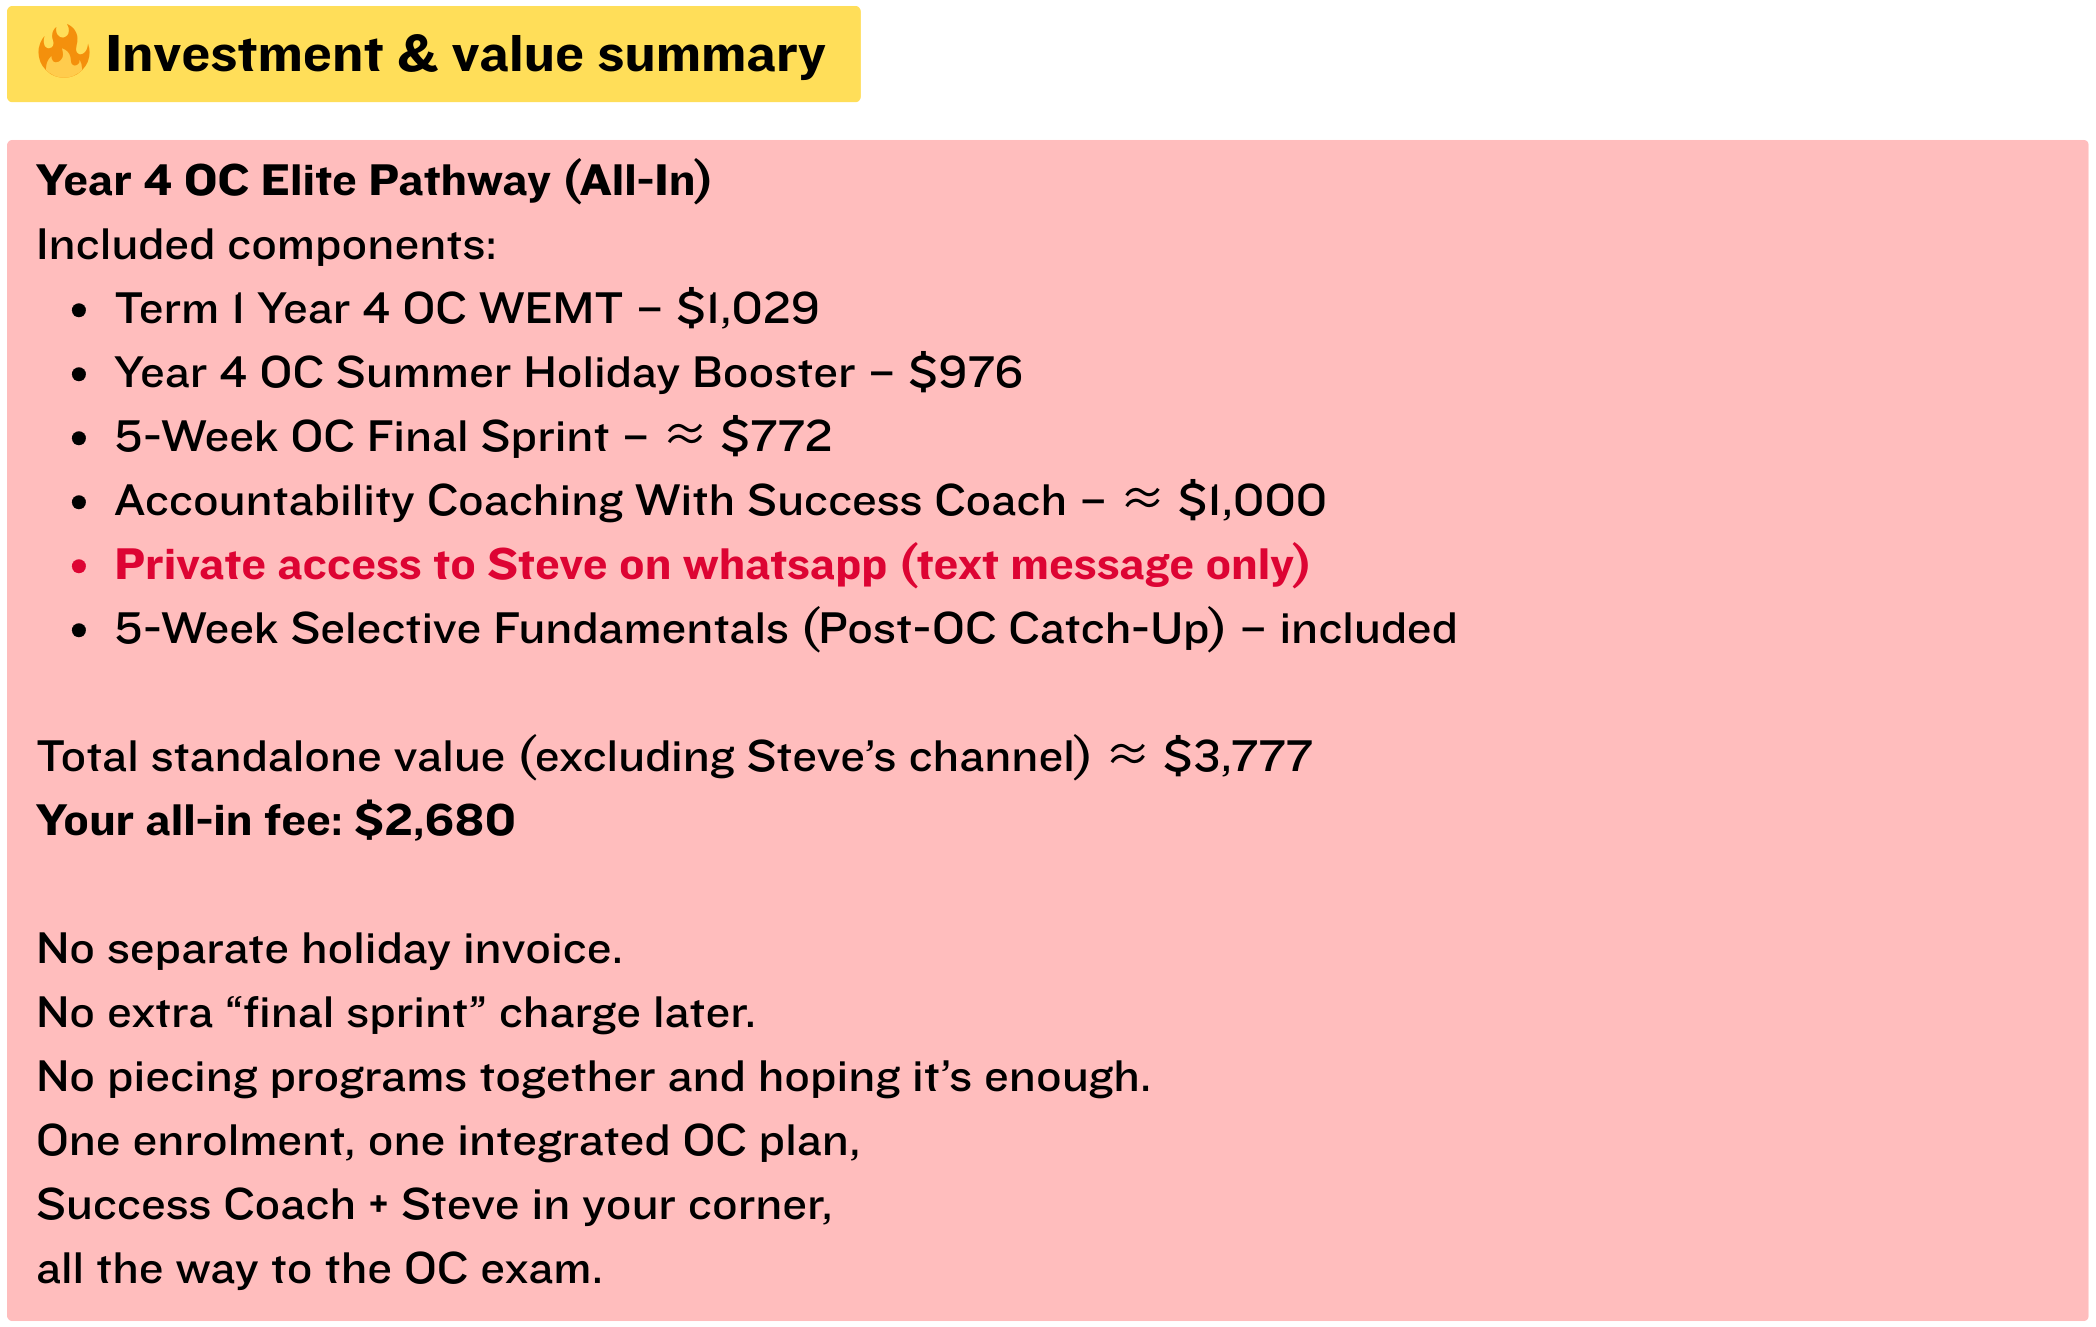This screenshot has width=2096, height=1327.
Task: Click the "Term 1 Year 4 OC WEMT" item
Action: [x=368, y=308]
